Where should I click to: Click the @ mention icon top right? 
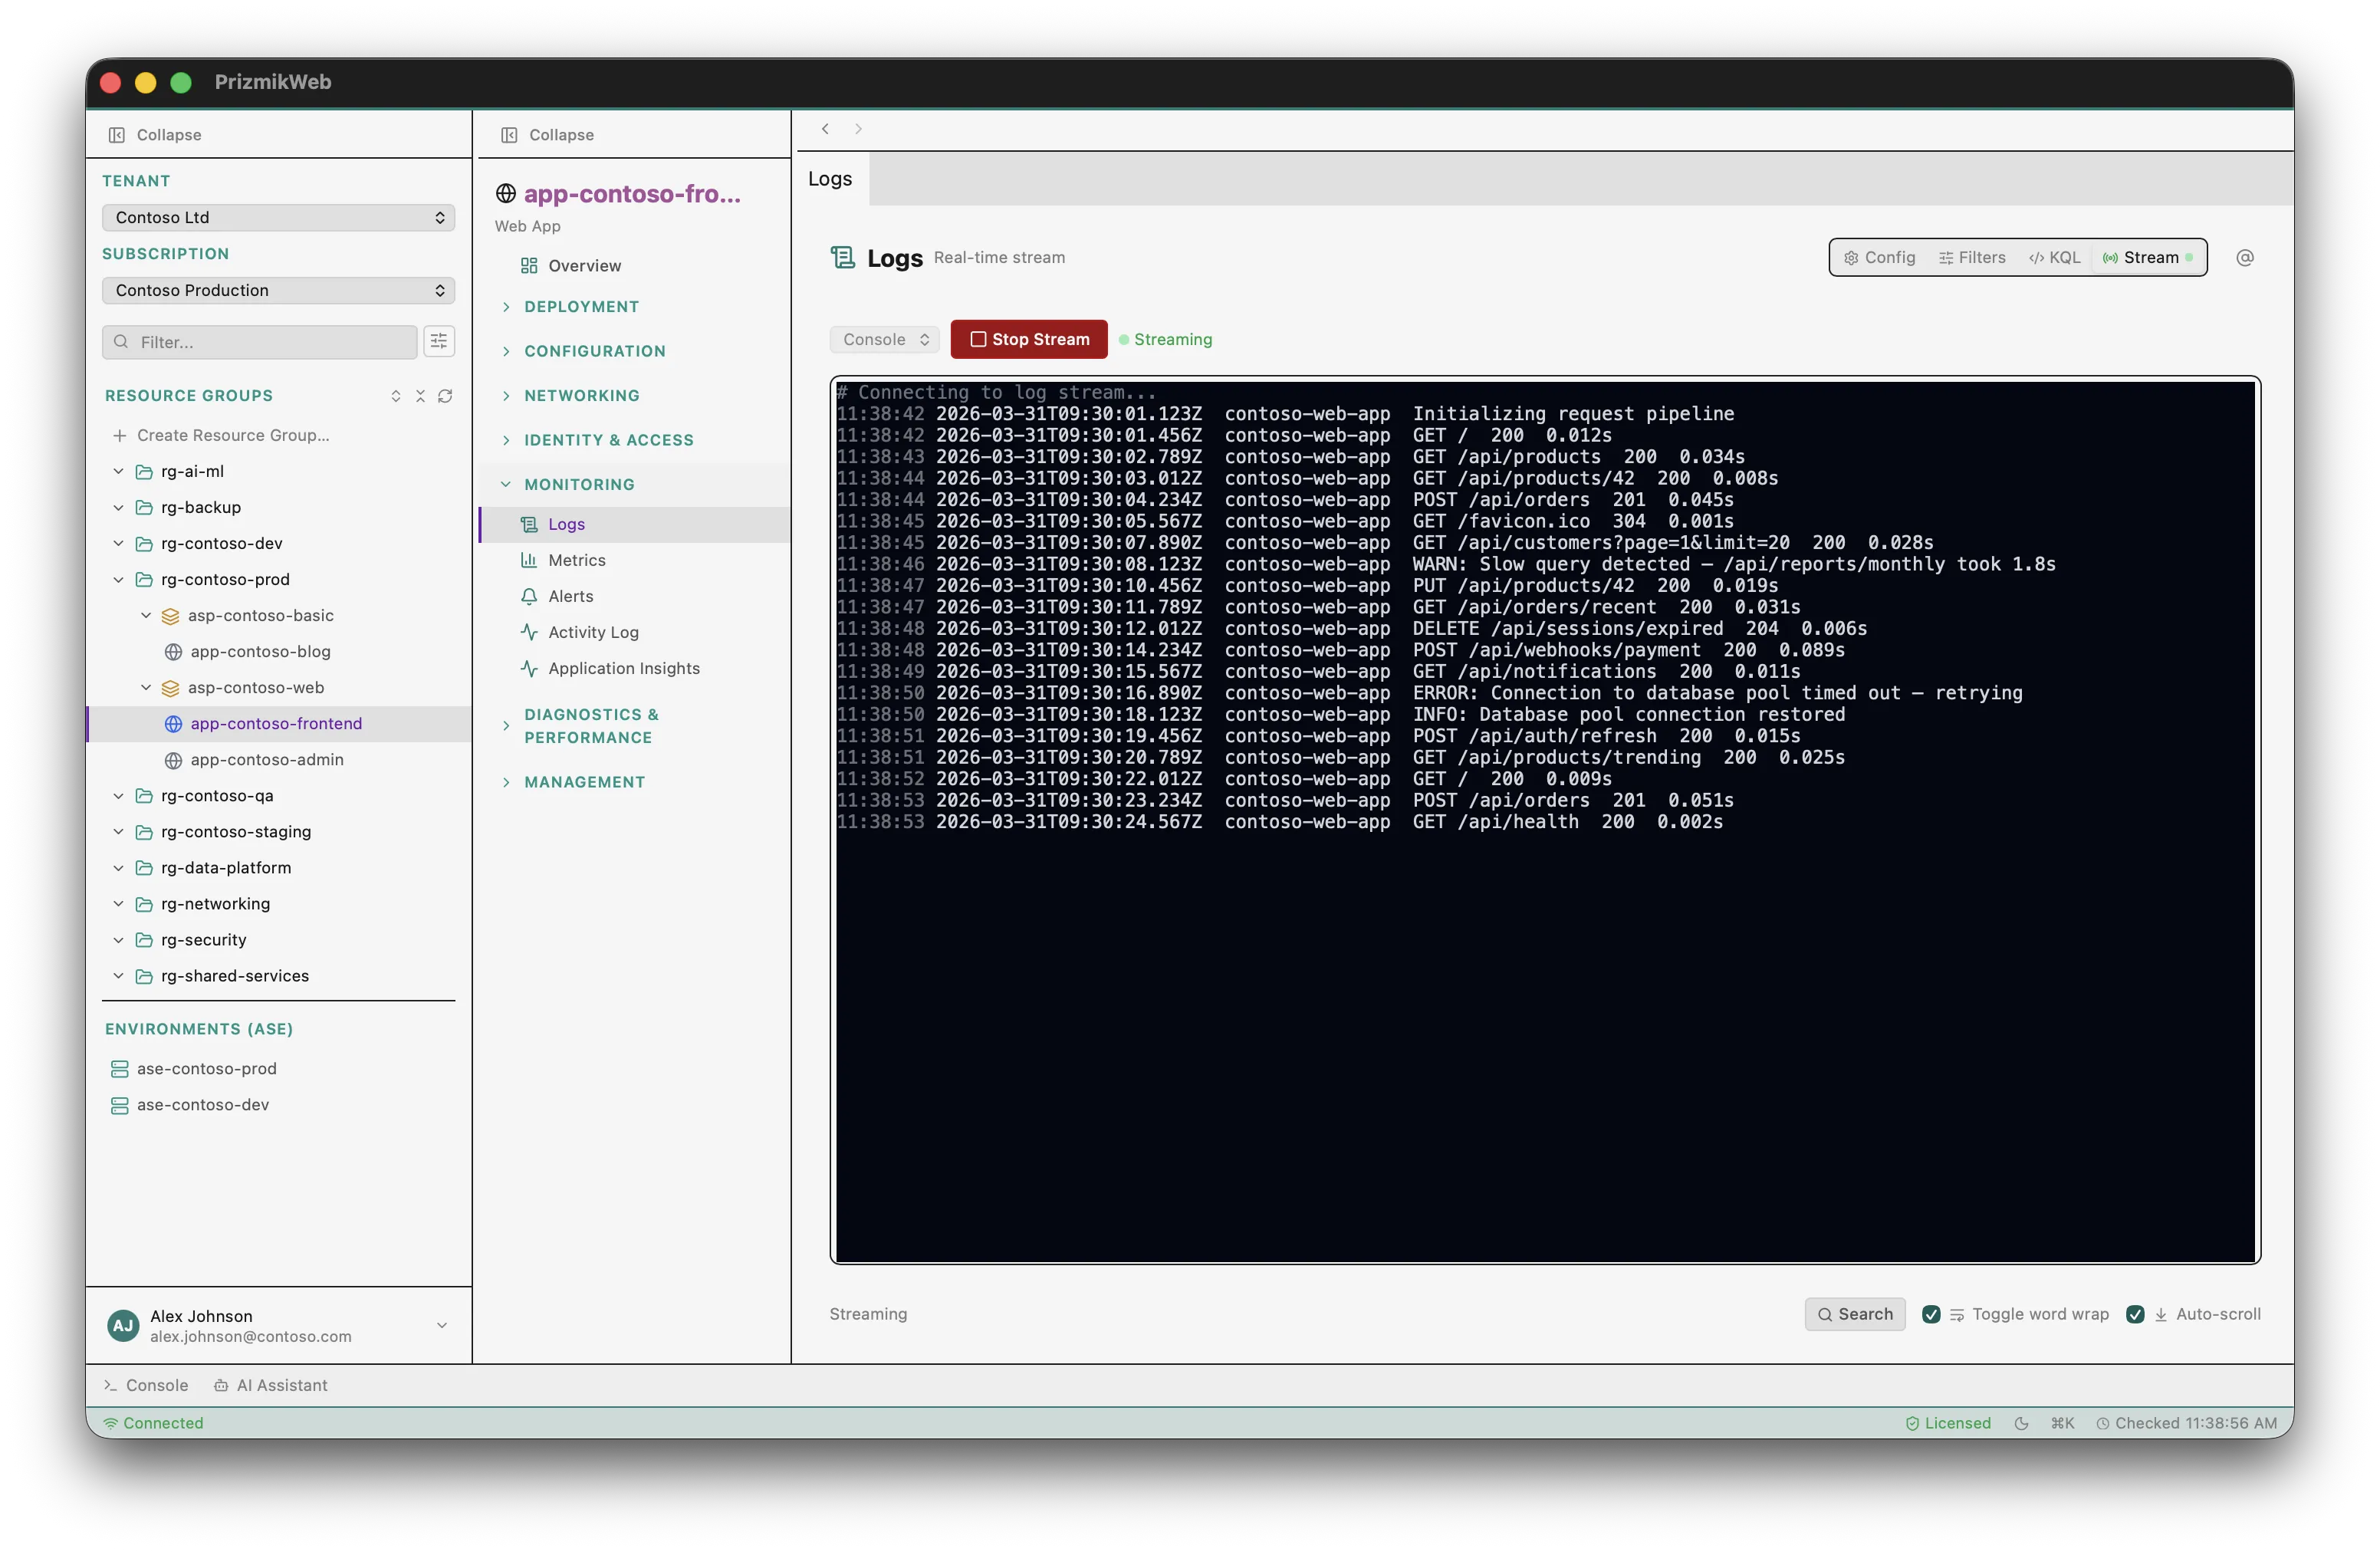(x=2245, y=257)
